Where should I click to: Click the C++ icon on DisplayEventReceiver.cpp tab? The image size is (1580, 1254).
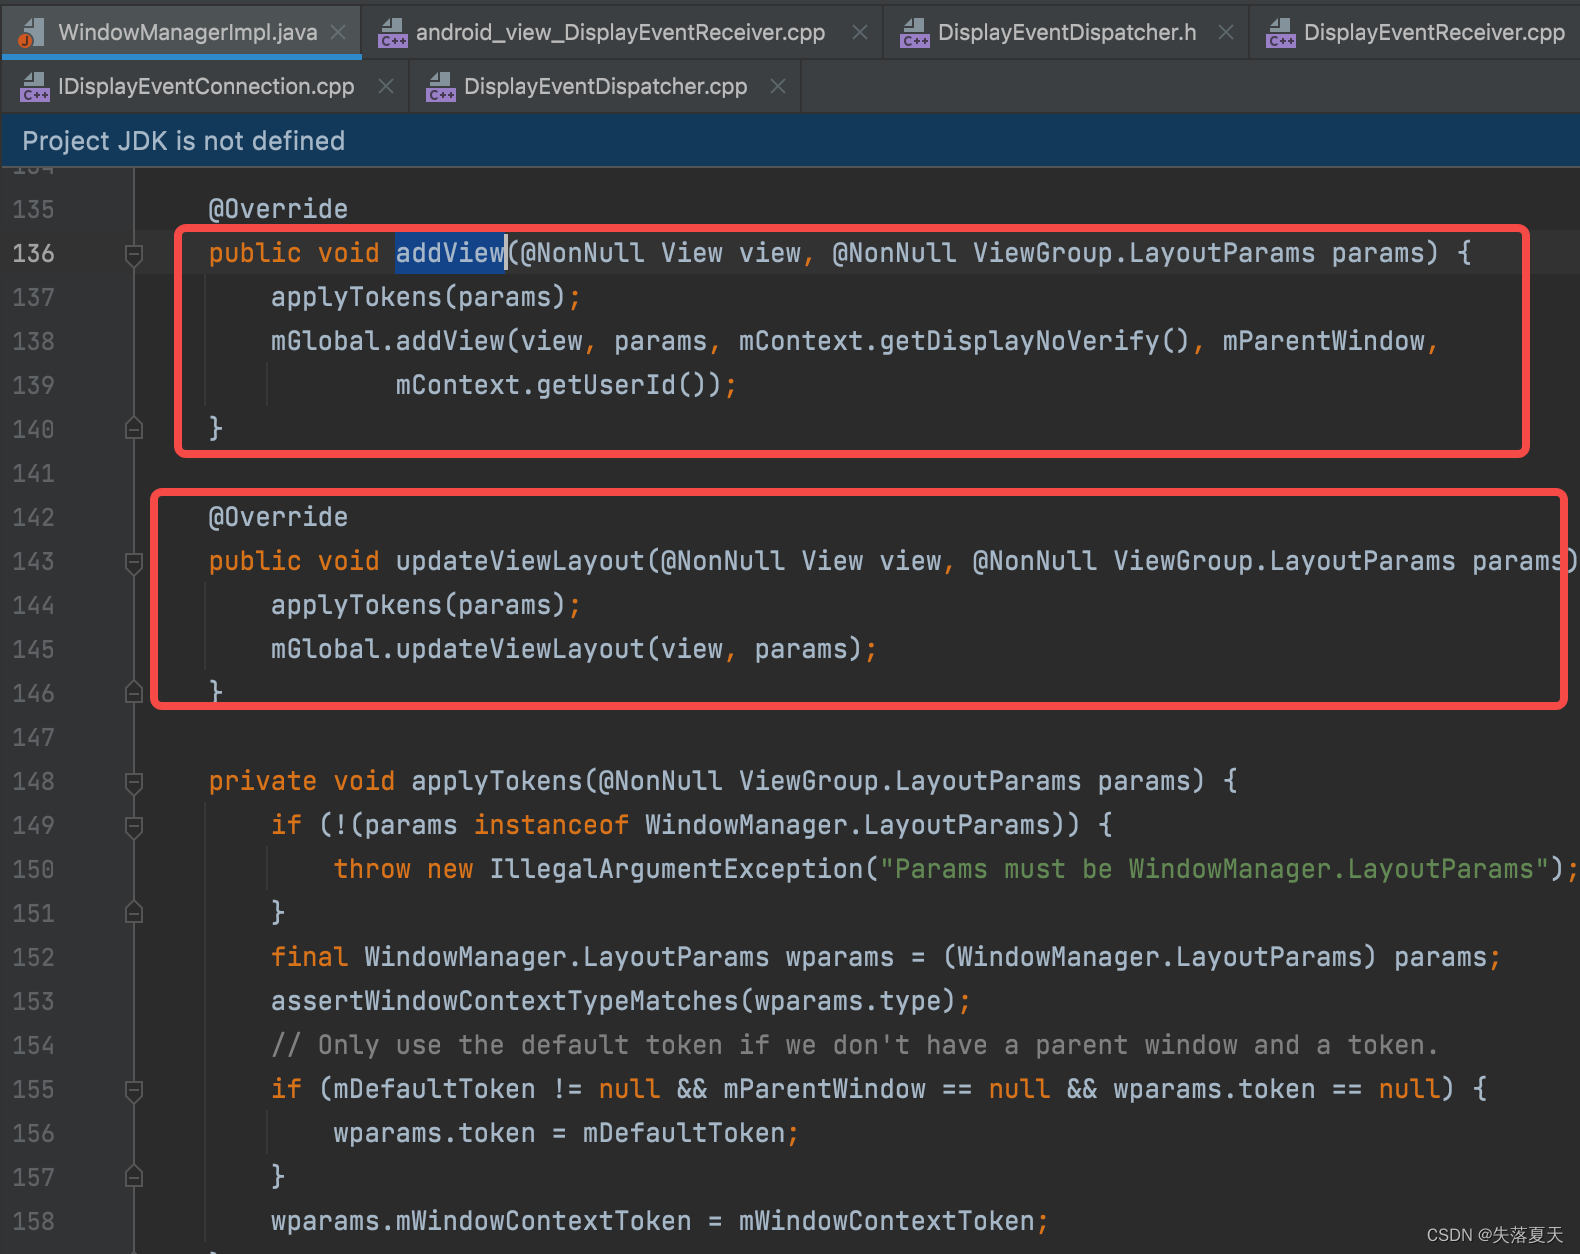1281,33
